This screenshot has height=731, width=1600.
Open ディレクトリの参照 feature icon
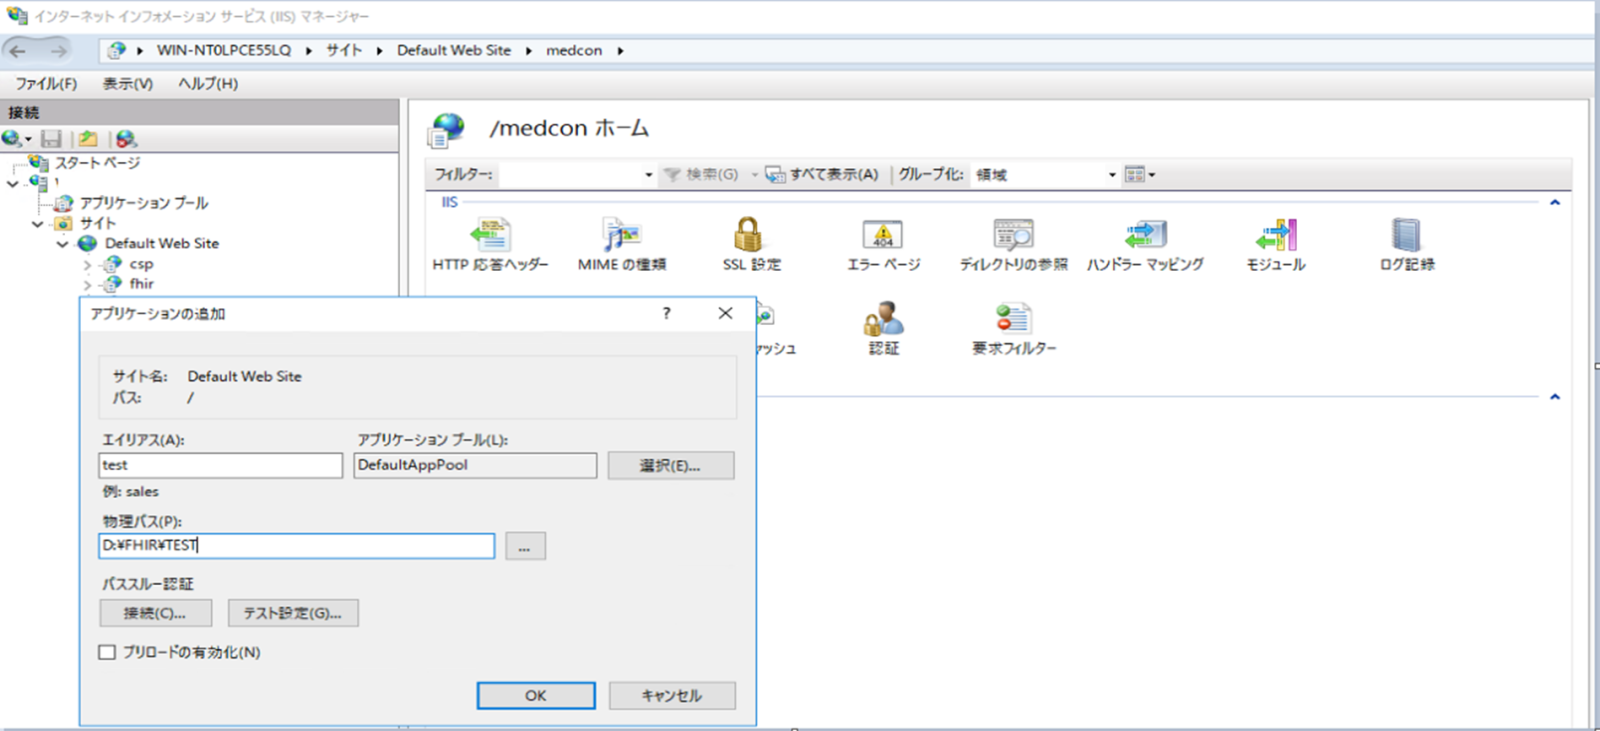[x=1013, y=236]
